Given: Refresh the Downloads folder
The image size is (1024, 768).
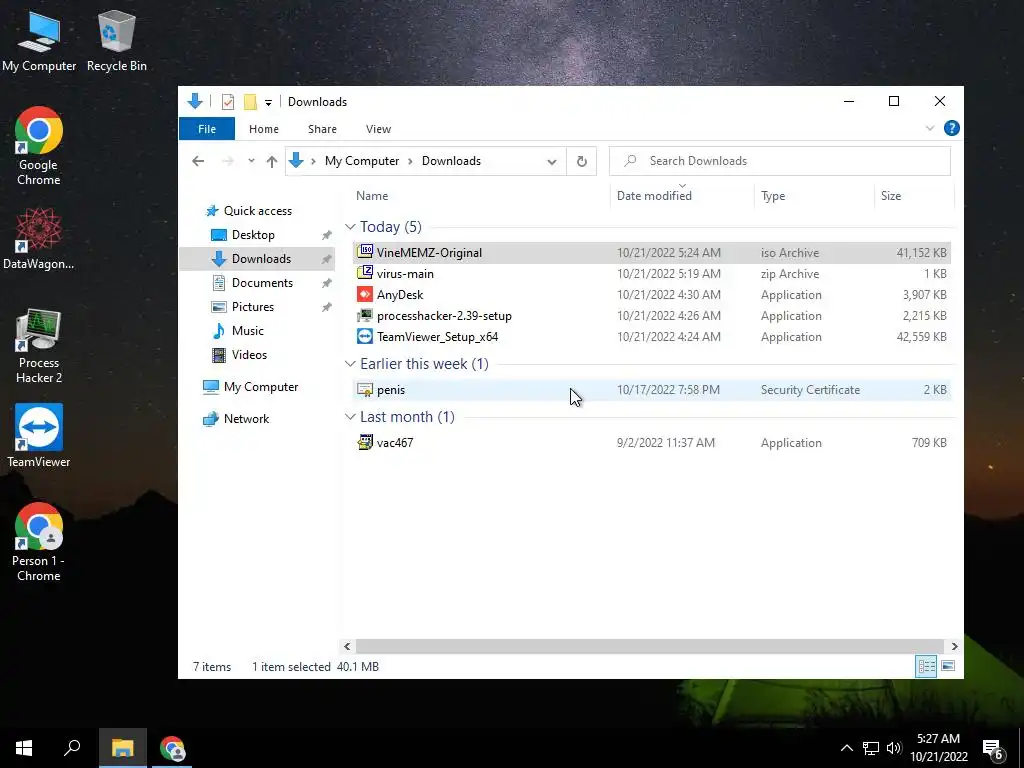Looking at the screenshot, I should click(581, 161).
